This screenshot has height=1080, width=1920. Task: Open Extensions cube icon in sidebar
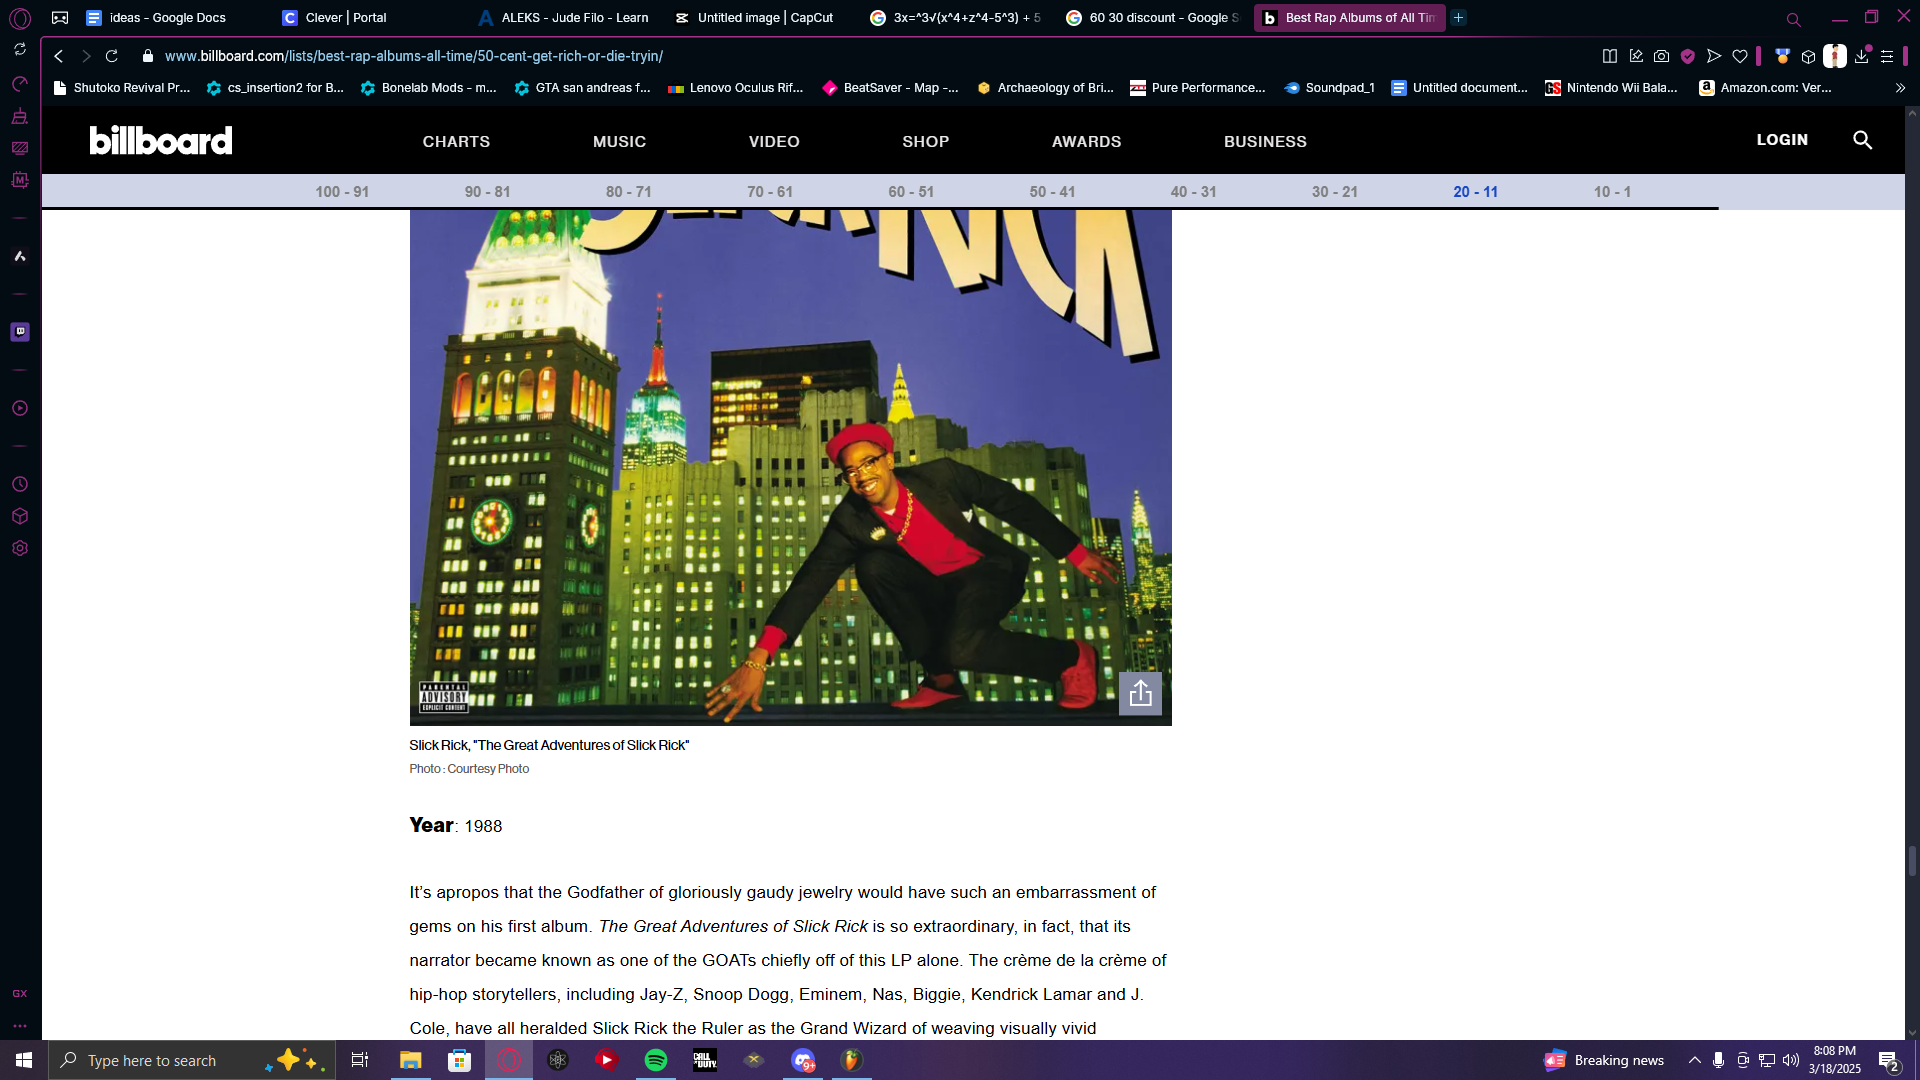click(x=20, y=516)
